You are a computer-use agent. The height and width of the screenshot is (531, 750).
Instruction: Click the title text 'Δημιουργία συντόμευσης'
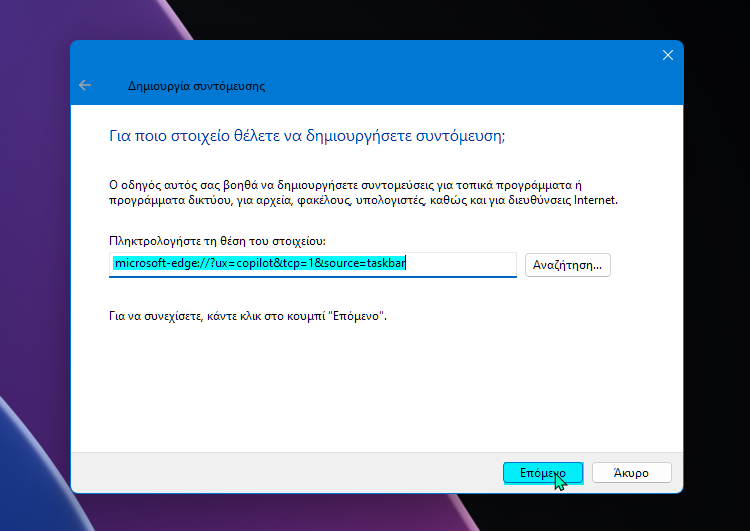coord(197,87)
